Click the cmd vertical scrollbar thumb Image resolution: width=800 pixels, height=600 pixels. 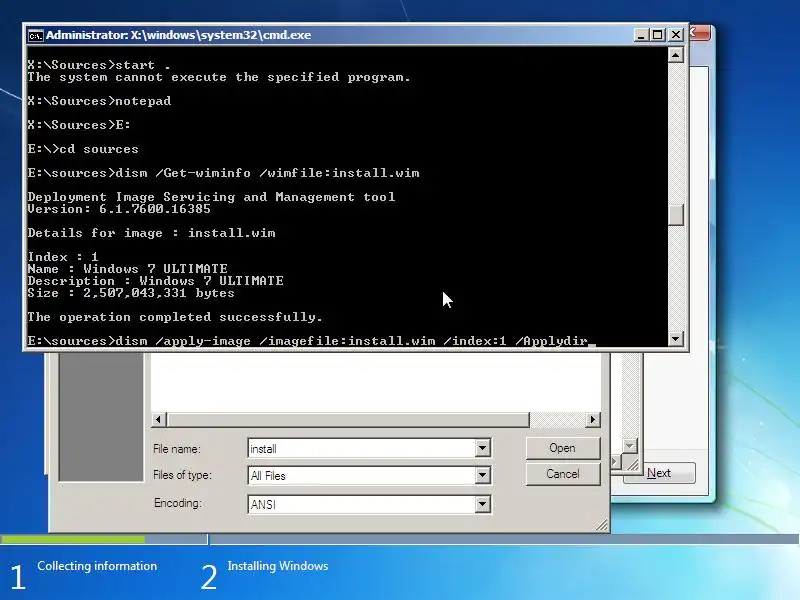(676, 215)
